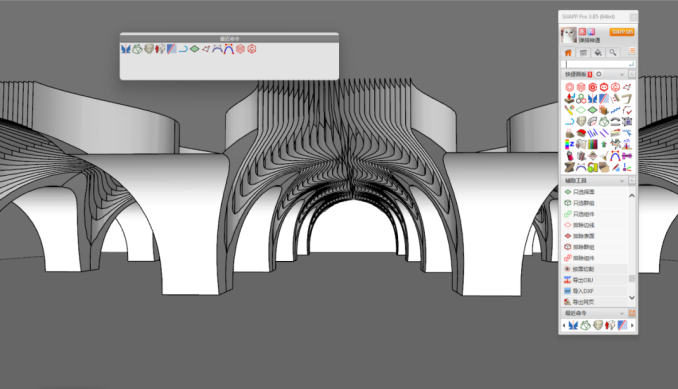Collapse the 最近命令 section dropdown arrow

coord(622,313)
